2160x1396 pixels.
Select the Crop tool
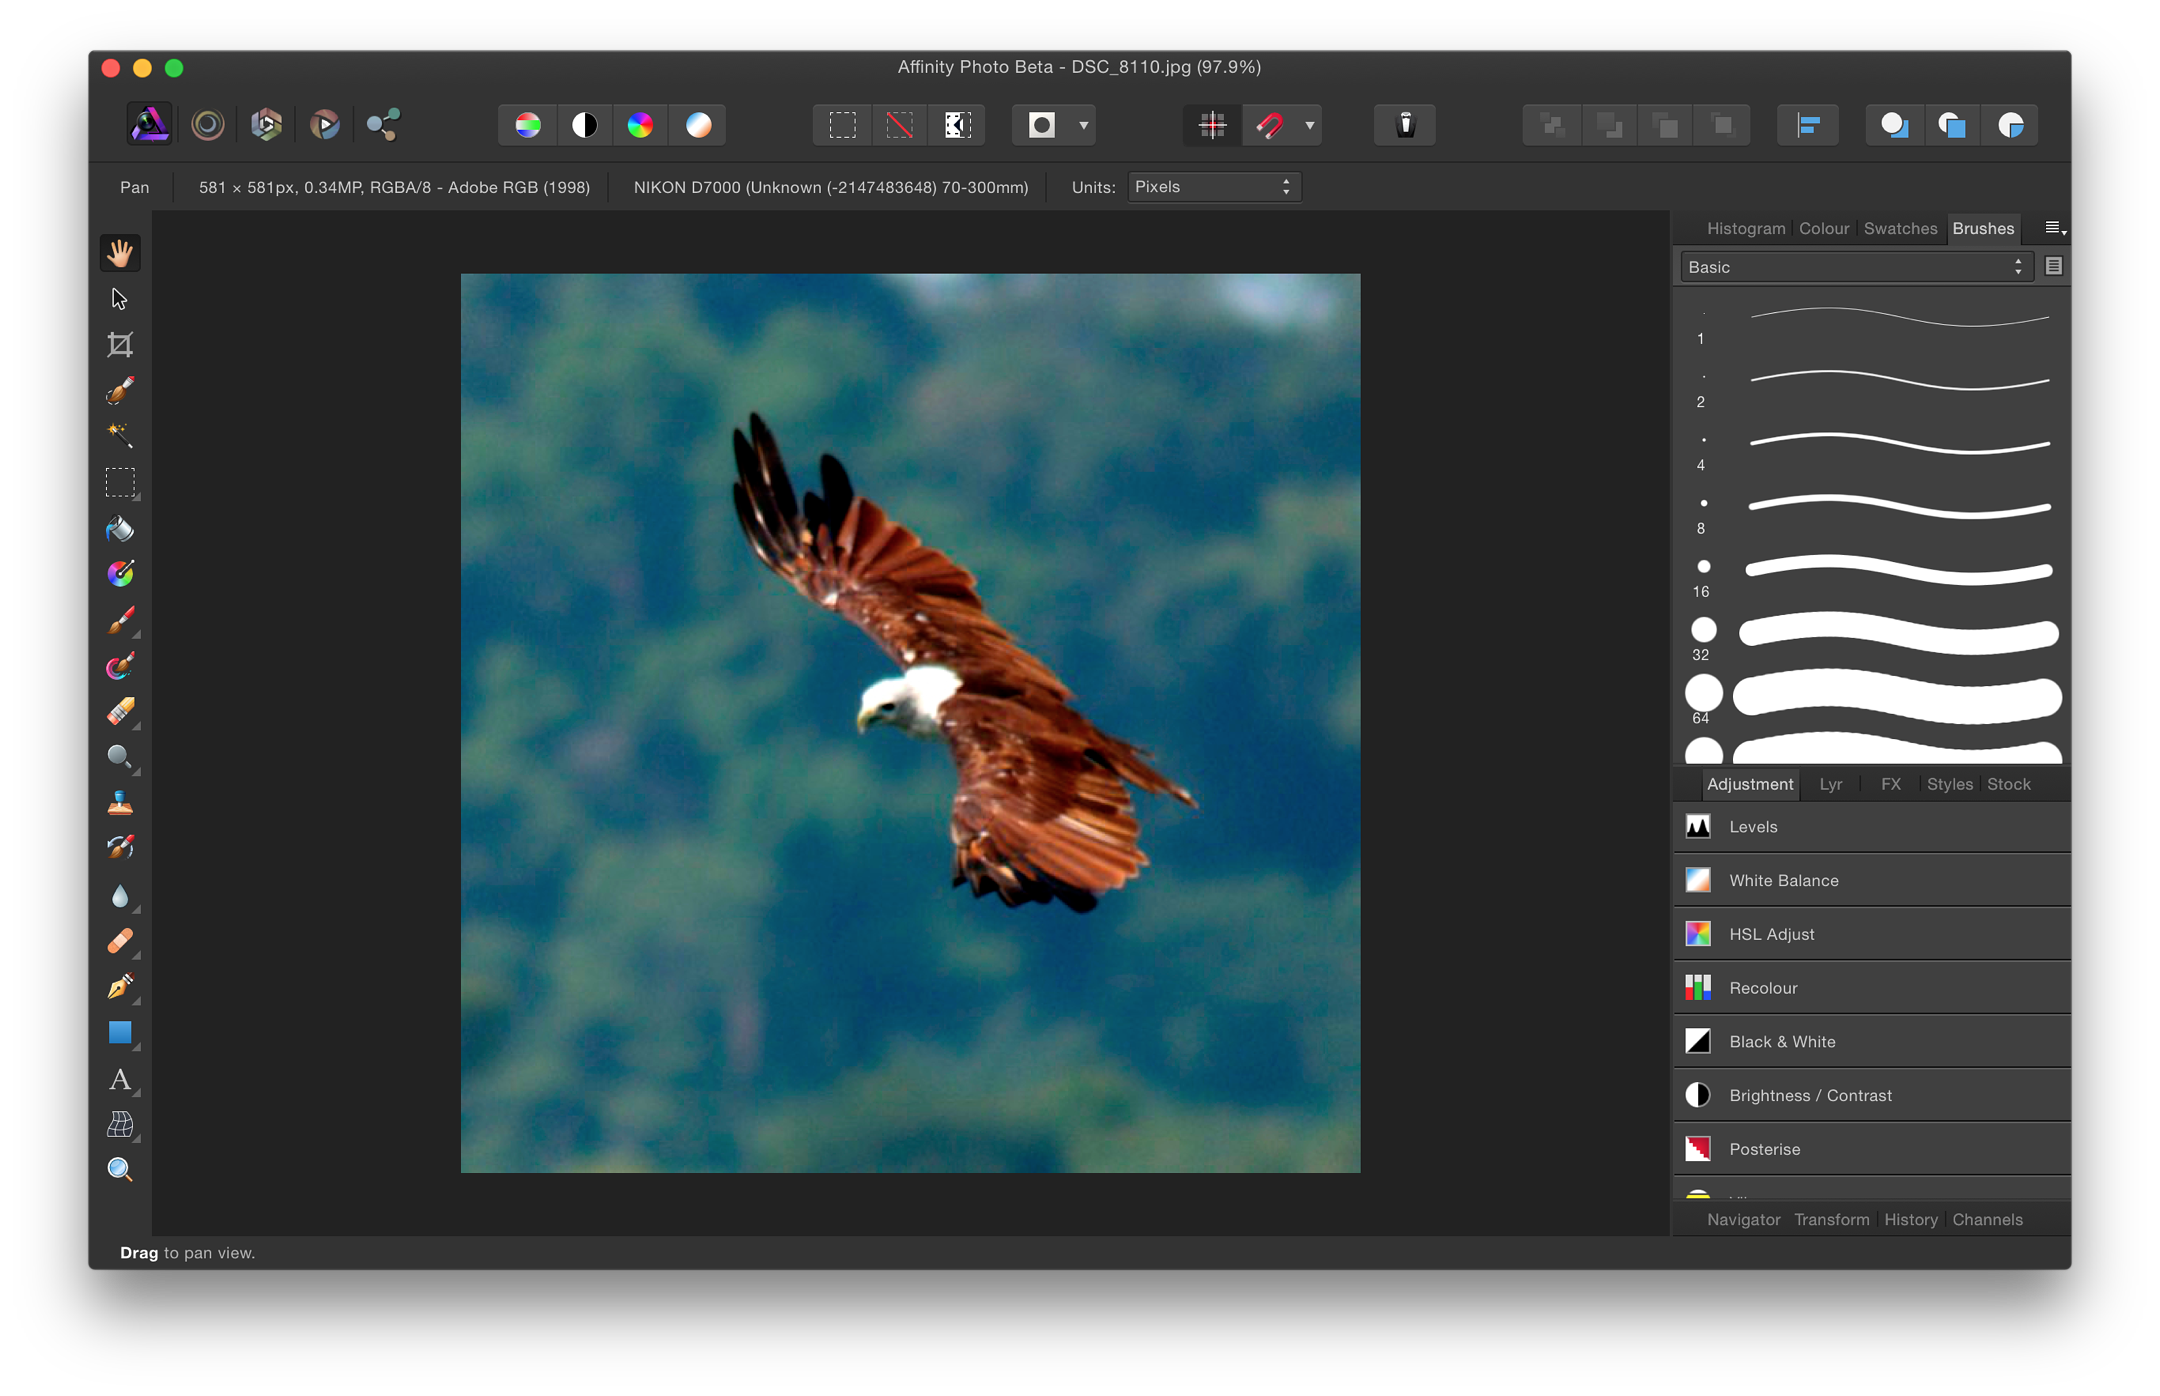120,345
